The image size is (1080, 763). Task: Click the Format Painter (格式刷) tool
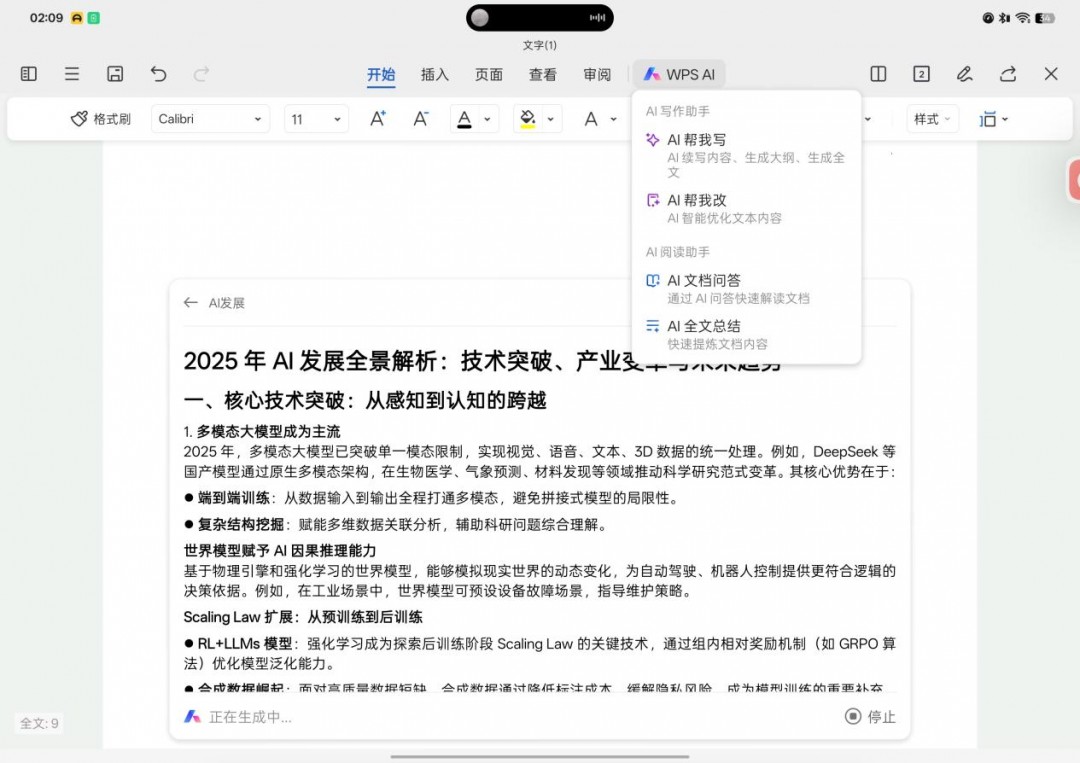pos(100,119)
